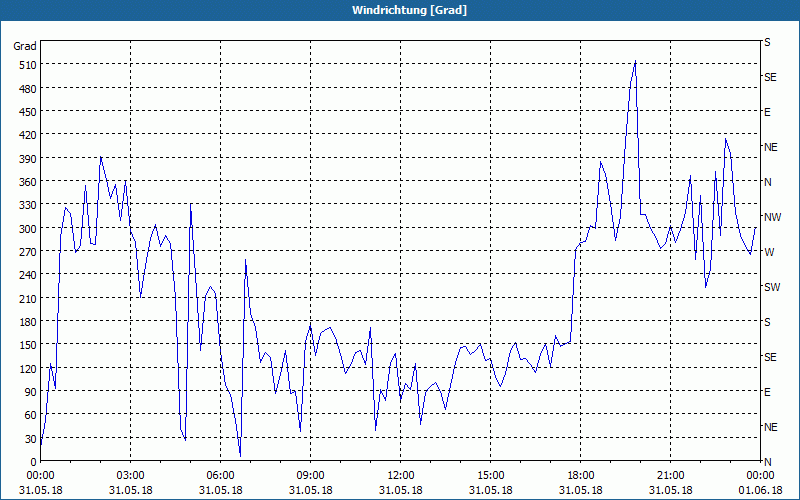The height and width of the screenshot is (500, 800).
Task: Click the 03:00 time axis label
Action: pyautogui.click(x=131, y=476)
